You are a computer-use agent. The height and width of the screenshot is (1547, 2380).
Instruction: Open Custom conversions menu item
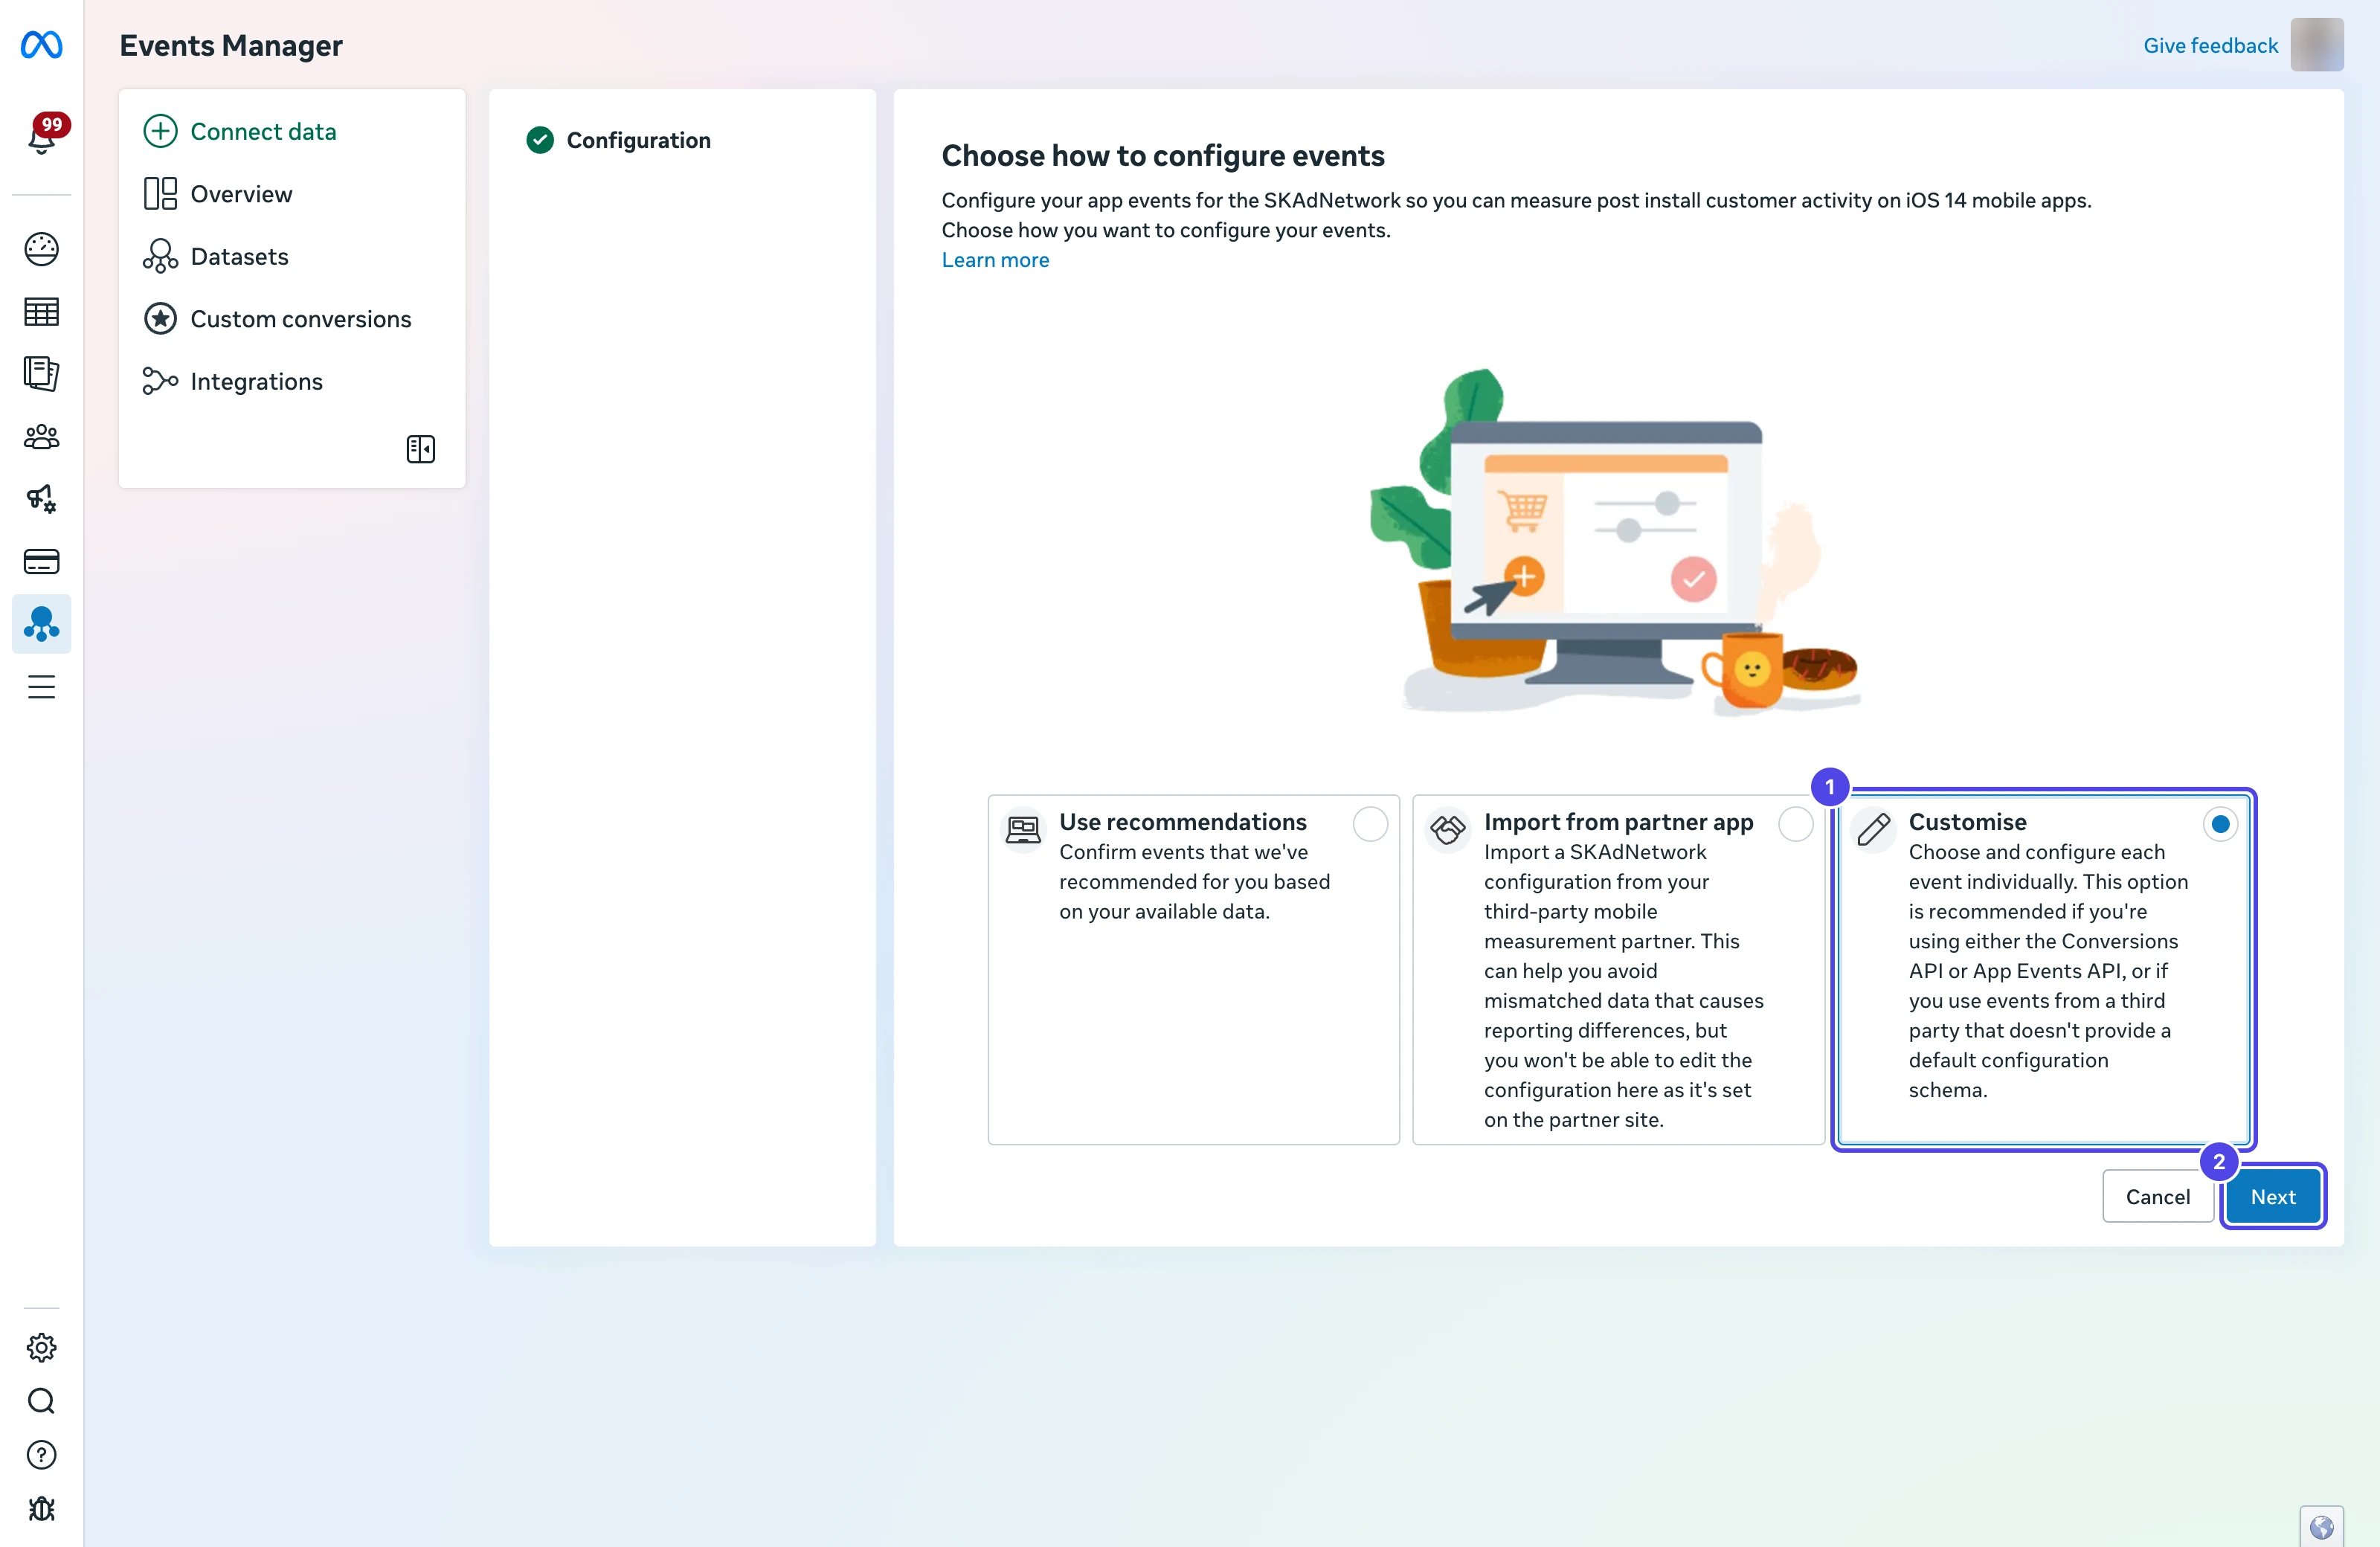pyautogui.click(x=277, y=319)
